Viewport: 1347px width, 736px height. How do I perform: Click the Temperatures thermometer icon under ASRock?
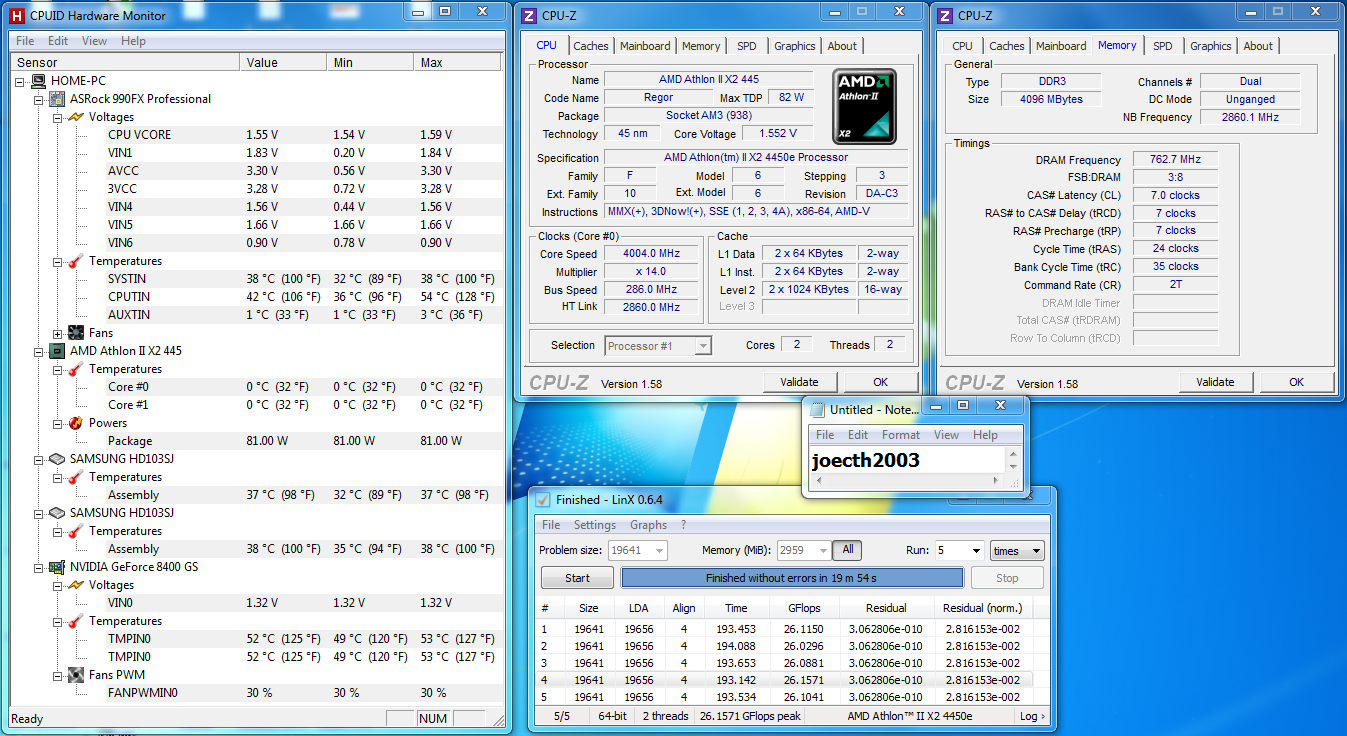pyautogui.click(x=76, y=261)
